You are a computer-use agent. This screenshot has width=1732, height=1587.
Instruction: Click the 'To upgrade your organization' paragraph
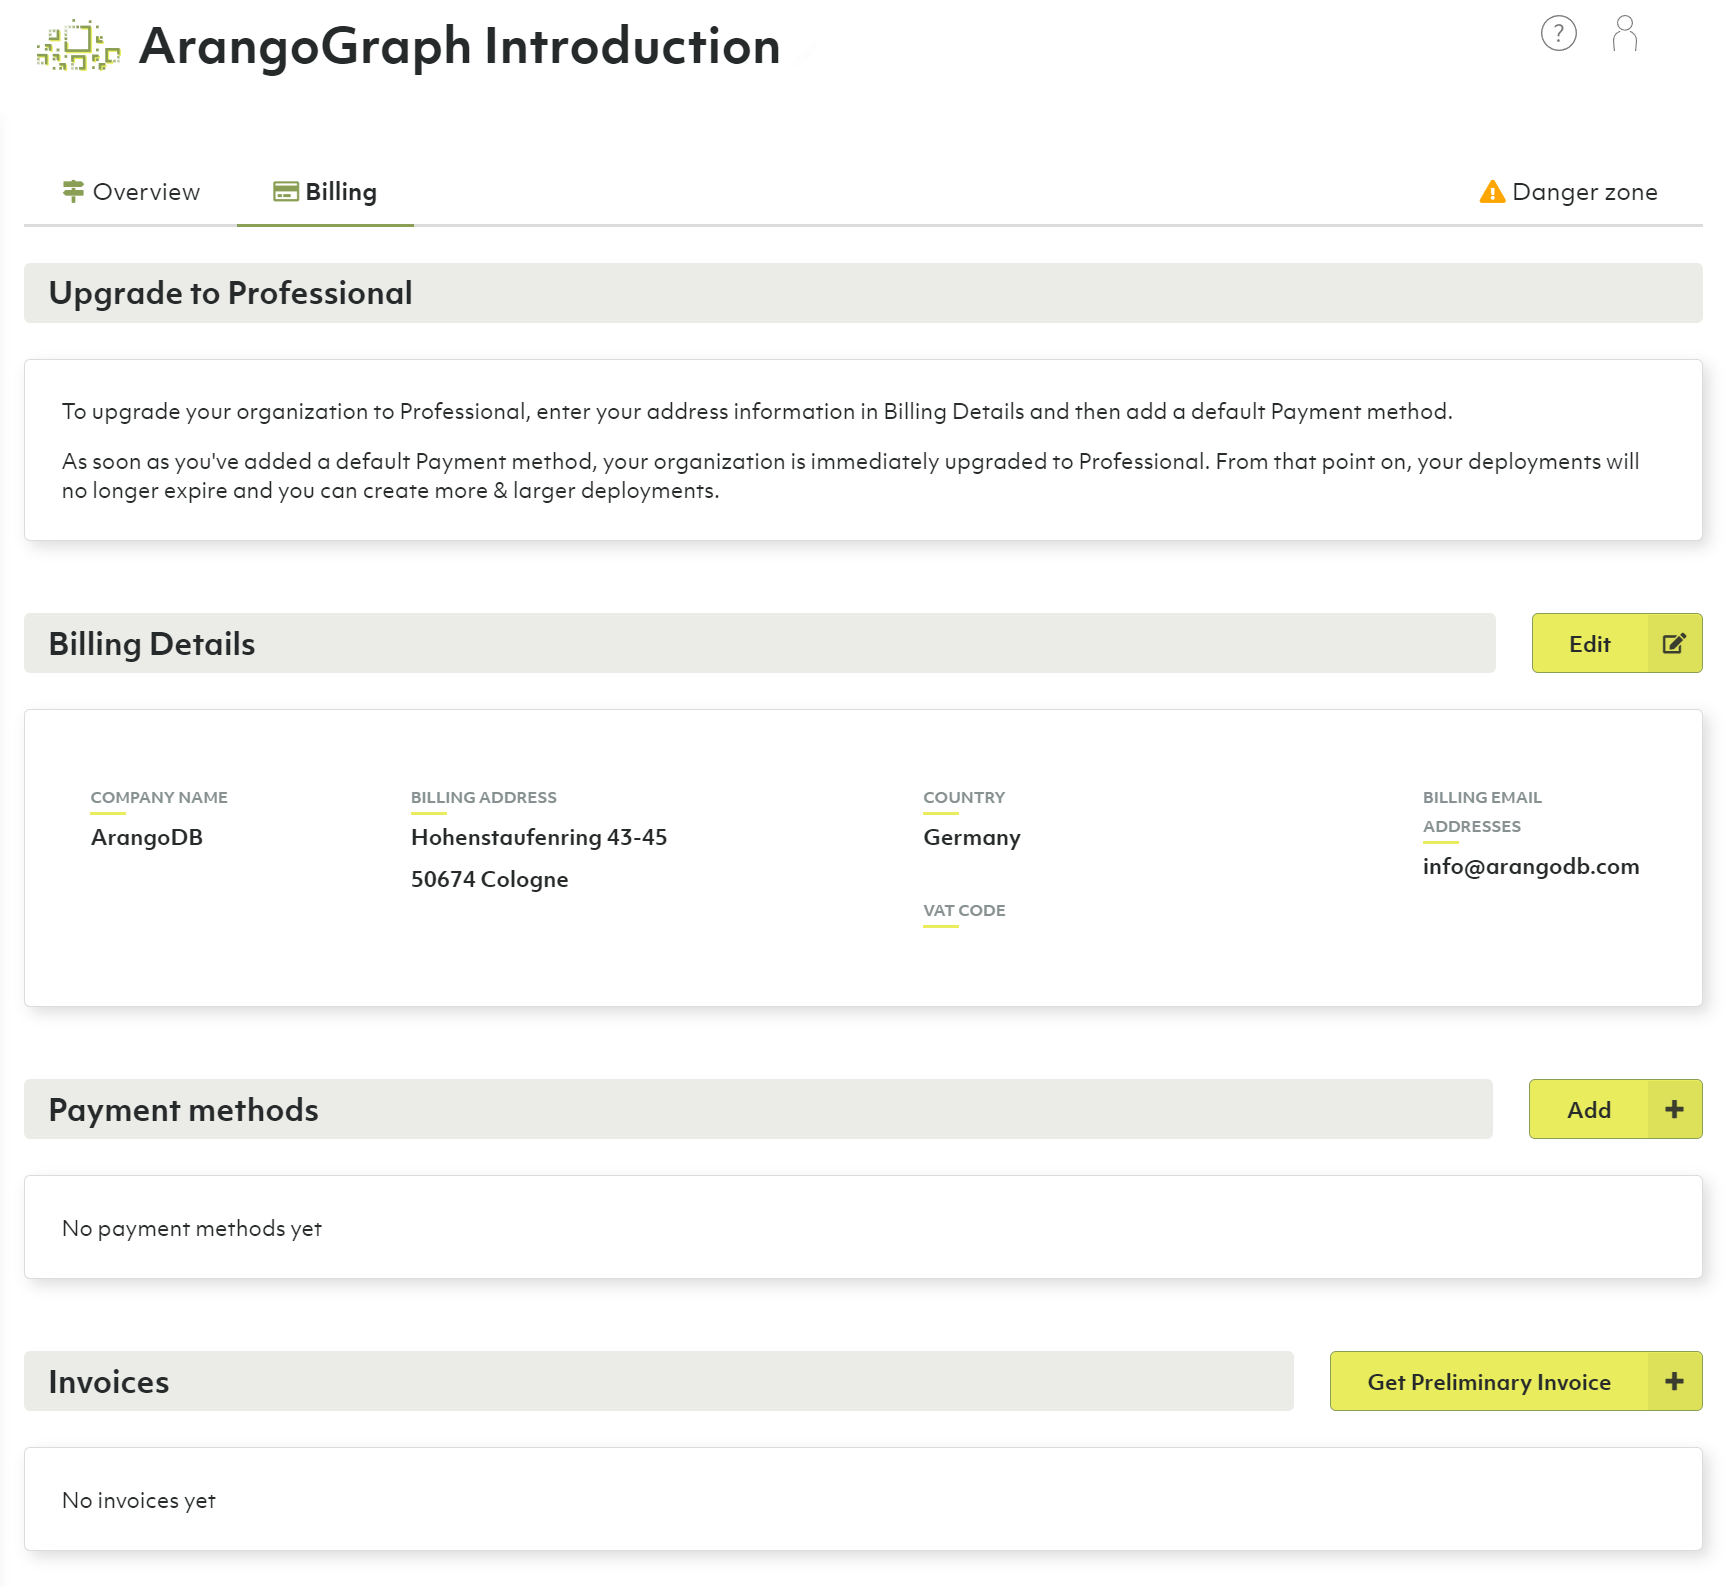coord(757,412)
